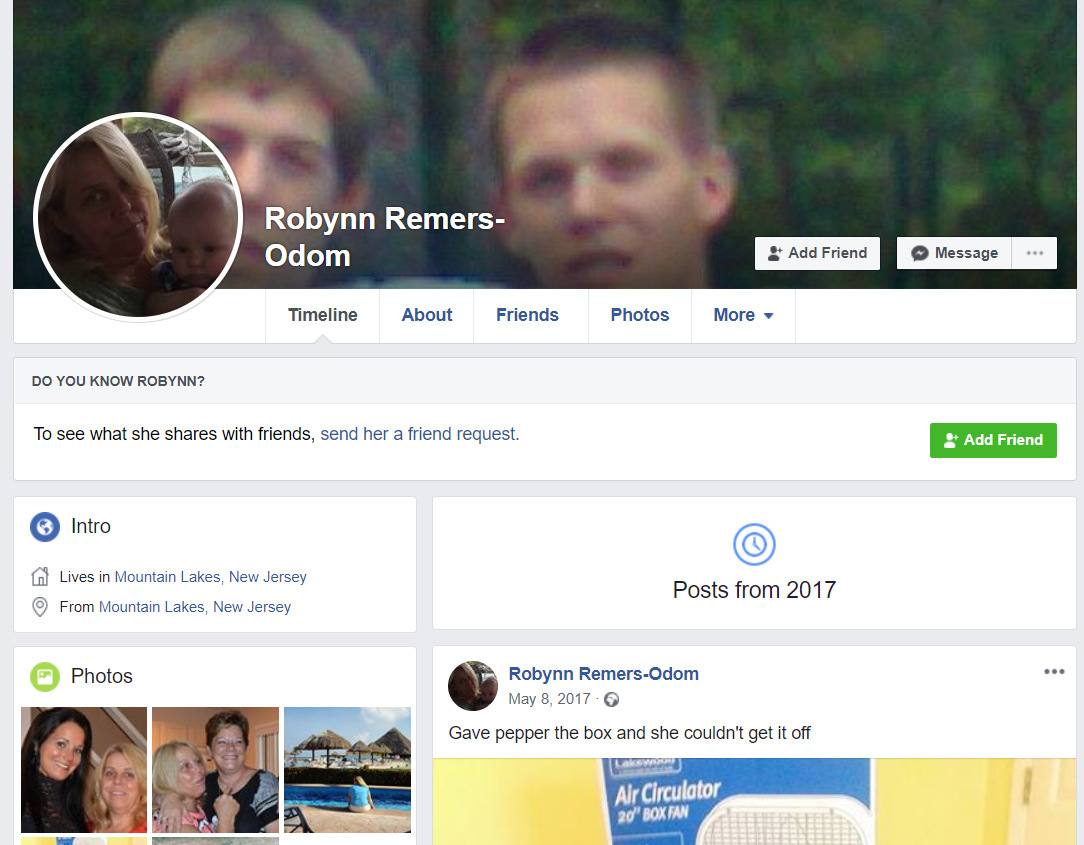
Task: Click the location pin icon beside 'From'
Action: click(40, 606)
